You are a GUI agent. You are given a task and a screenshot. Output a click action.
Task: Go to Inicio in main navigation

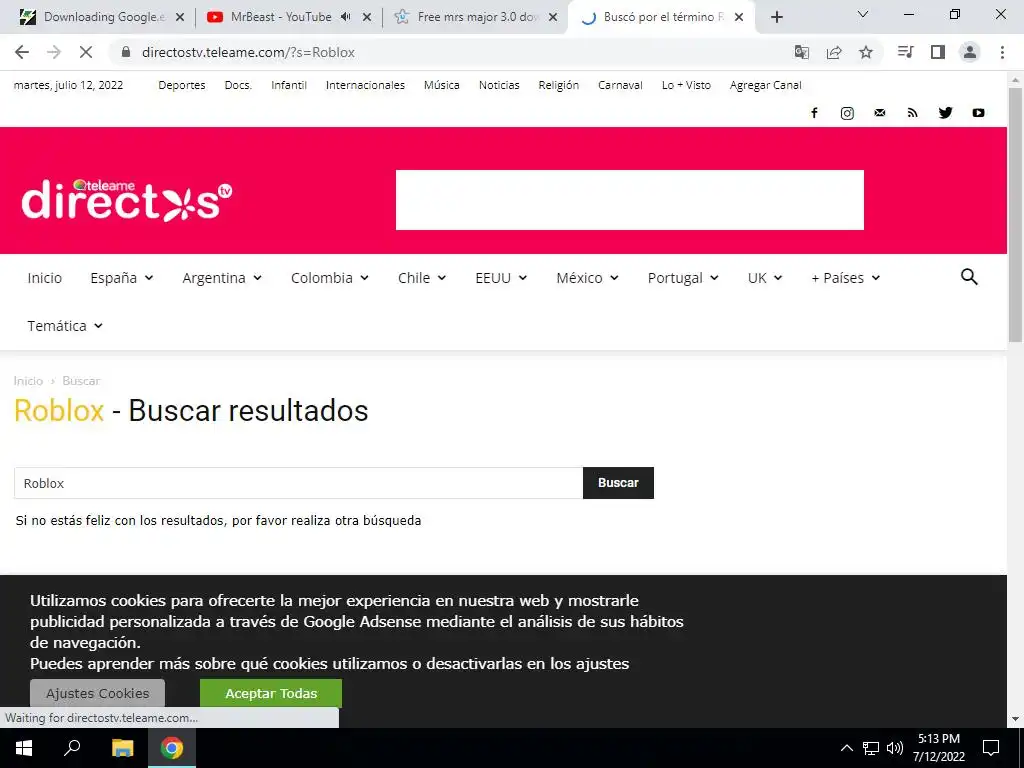[x=44, y=278]
